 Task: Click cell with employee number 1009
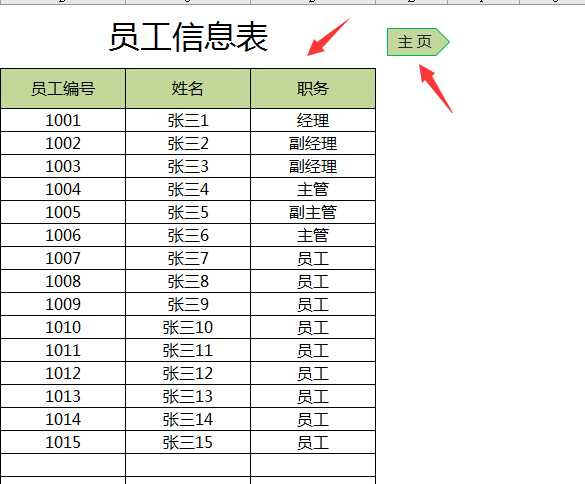coord(63,304)
